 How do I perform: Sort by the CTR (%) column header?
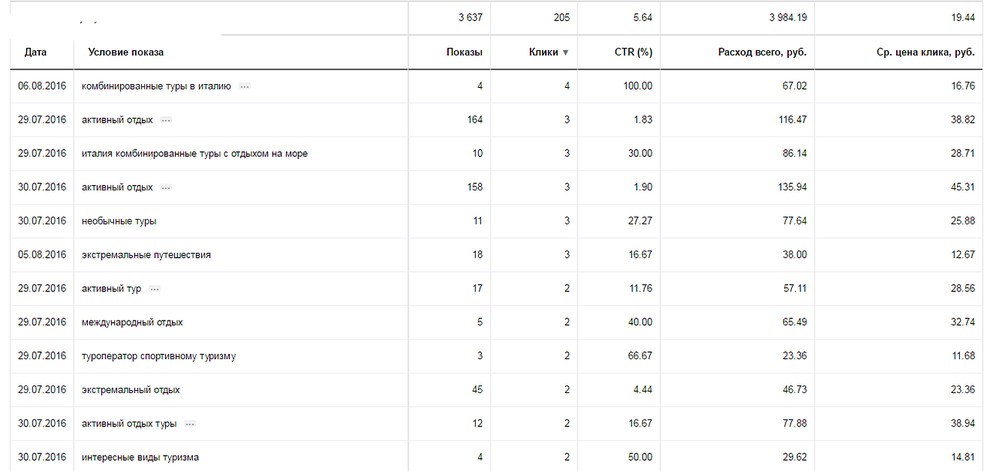click(x=633, y=52)
